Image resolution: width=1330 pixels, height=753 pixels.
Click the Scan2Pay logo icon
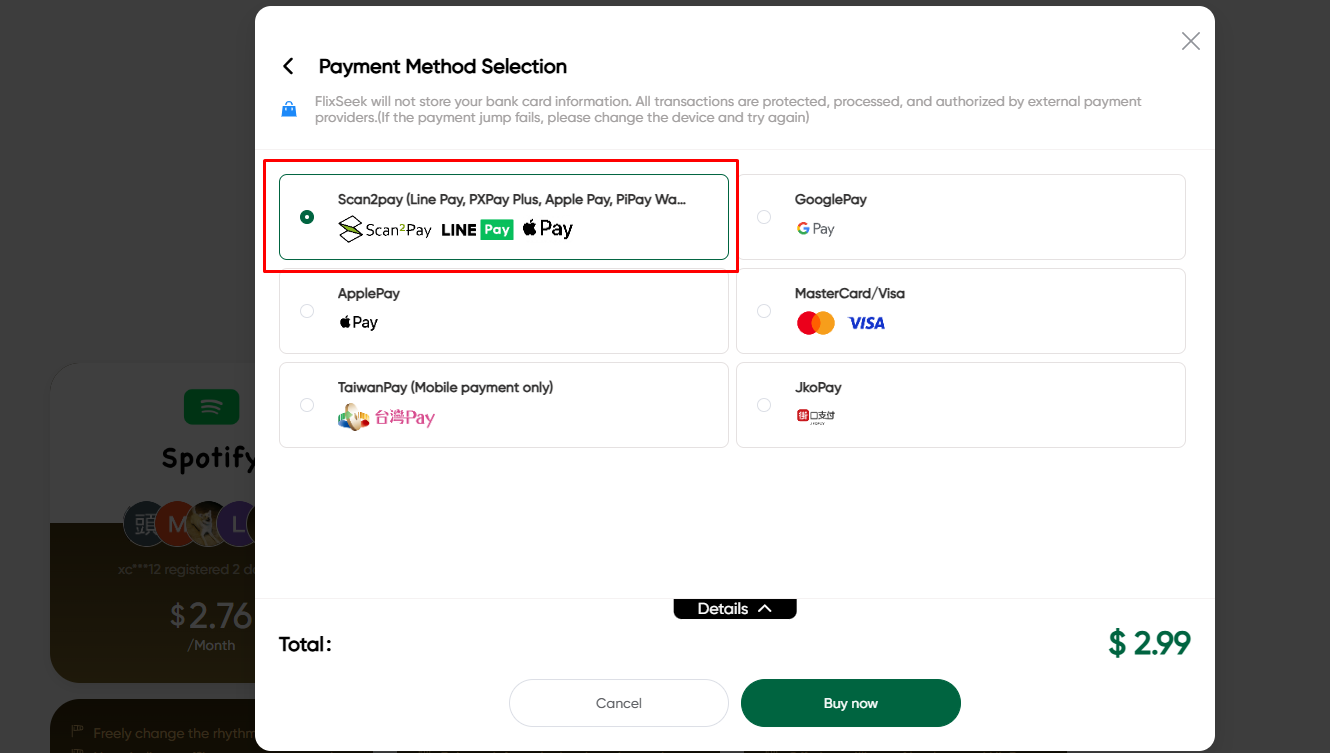351,229
